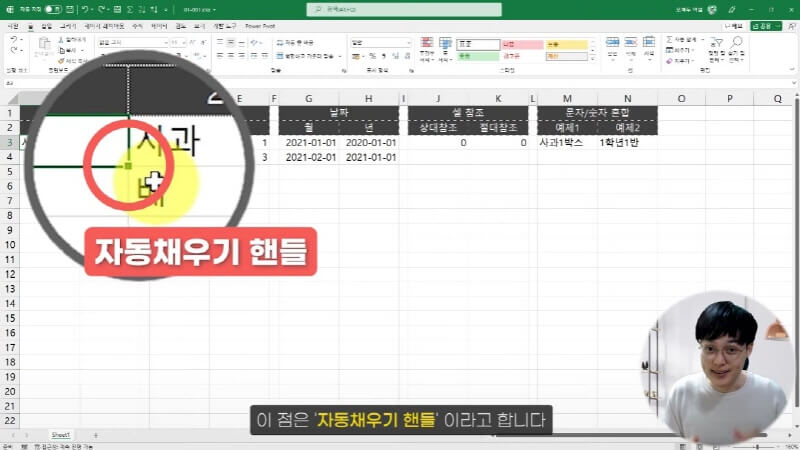This screenshot has height=450, width=800.
Task: Open the quick access toolbar customize arrow
Action: 166,10
